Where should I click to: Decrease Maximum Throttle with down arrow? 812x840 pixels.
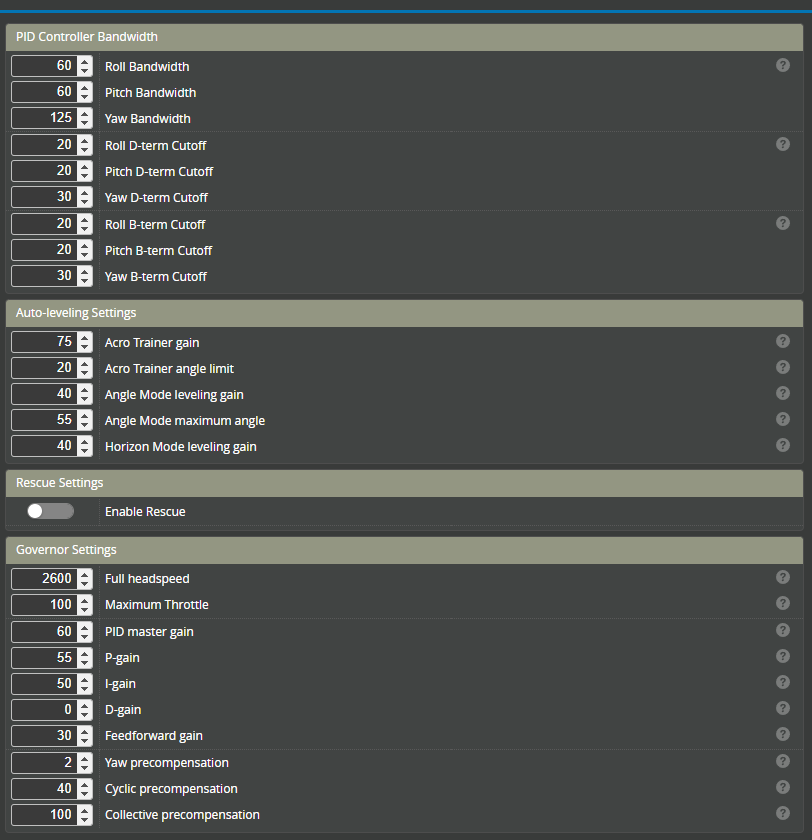(x=85, y=610)
